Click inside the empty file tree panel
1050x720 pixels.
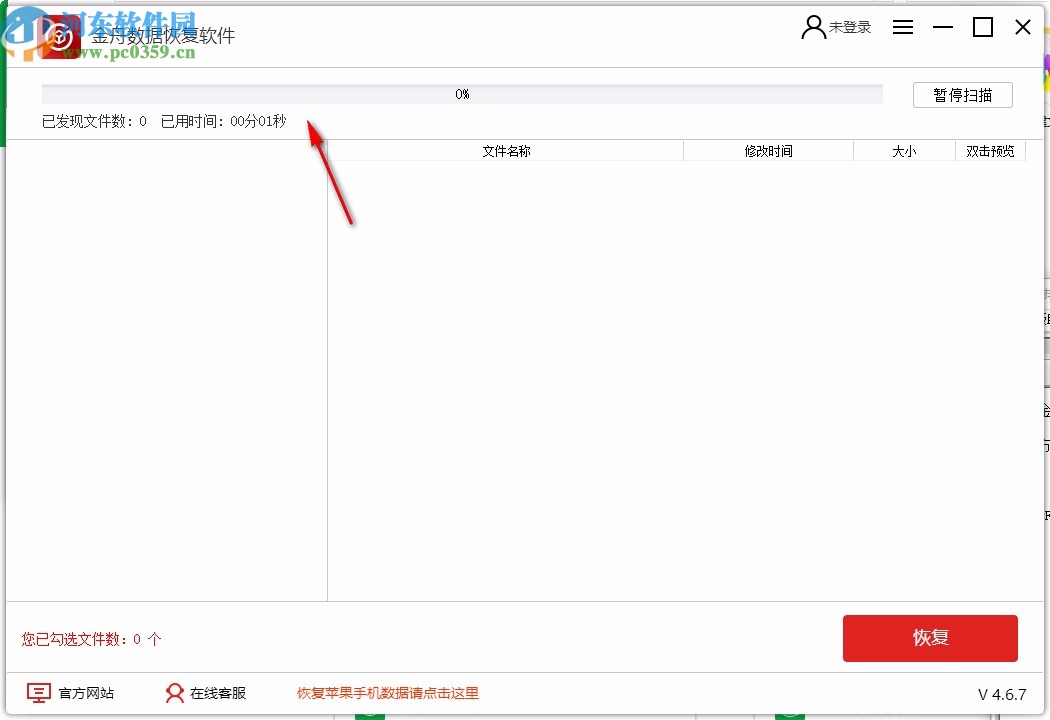click(165, 380)
